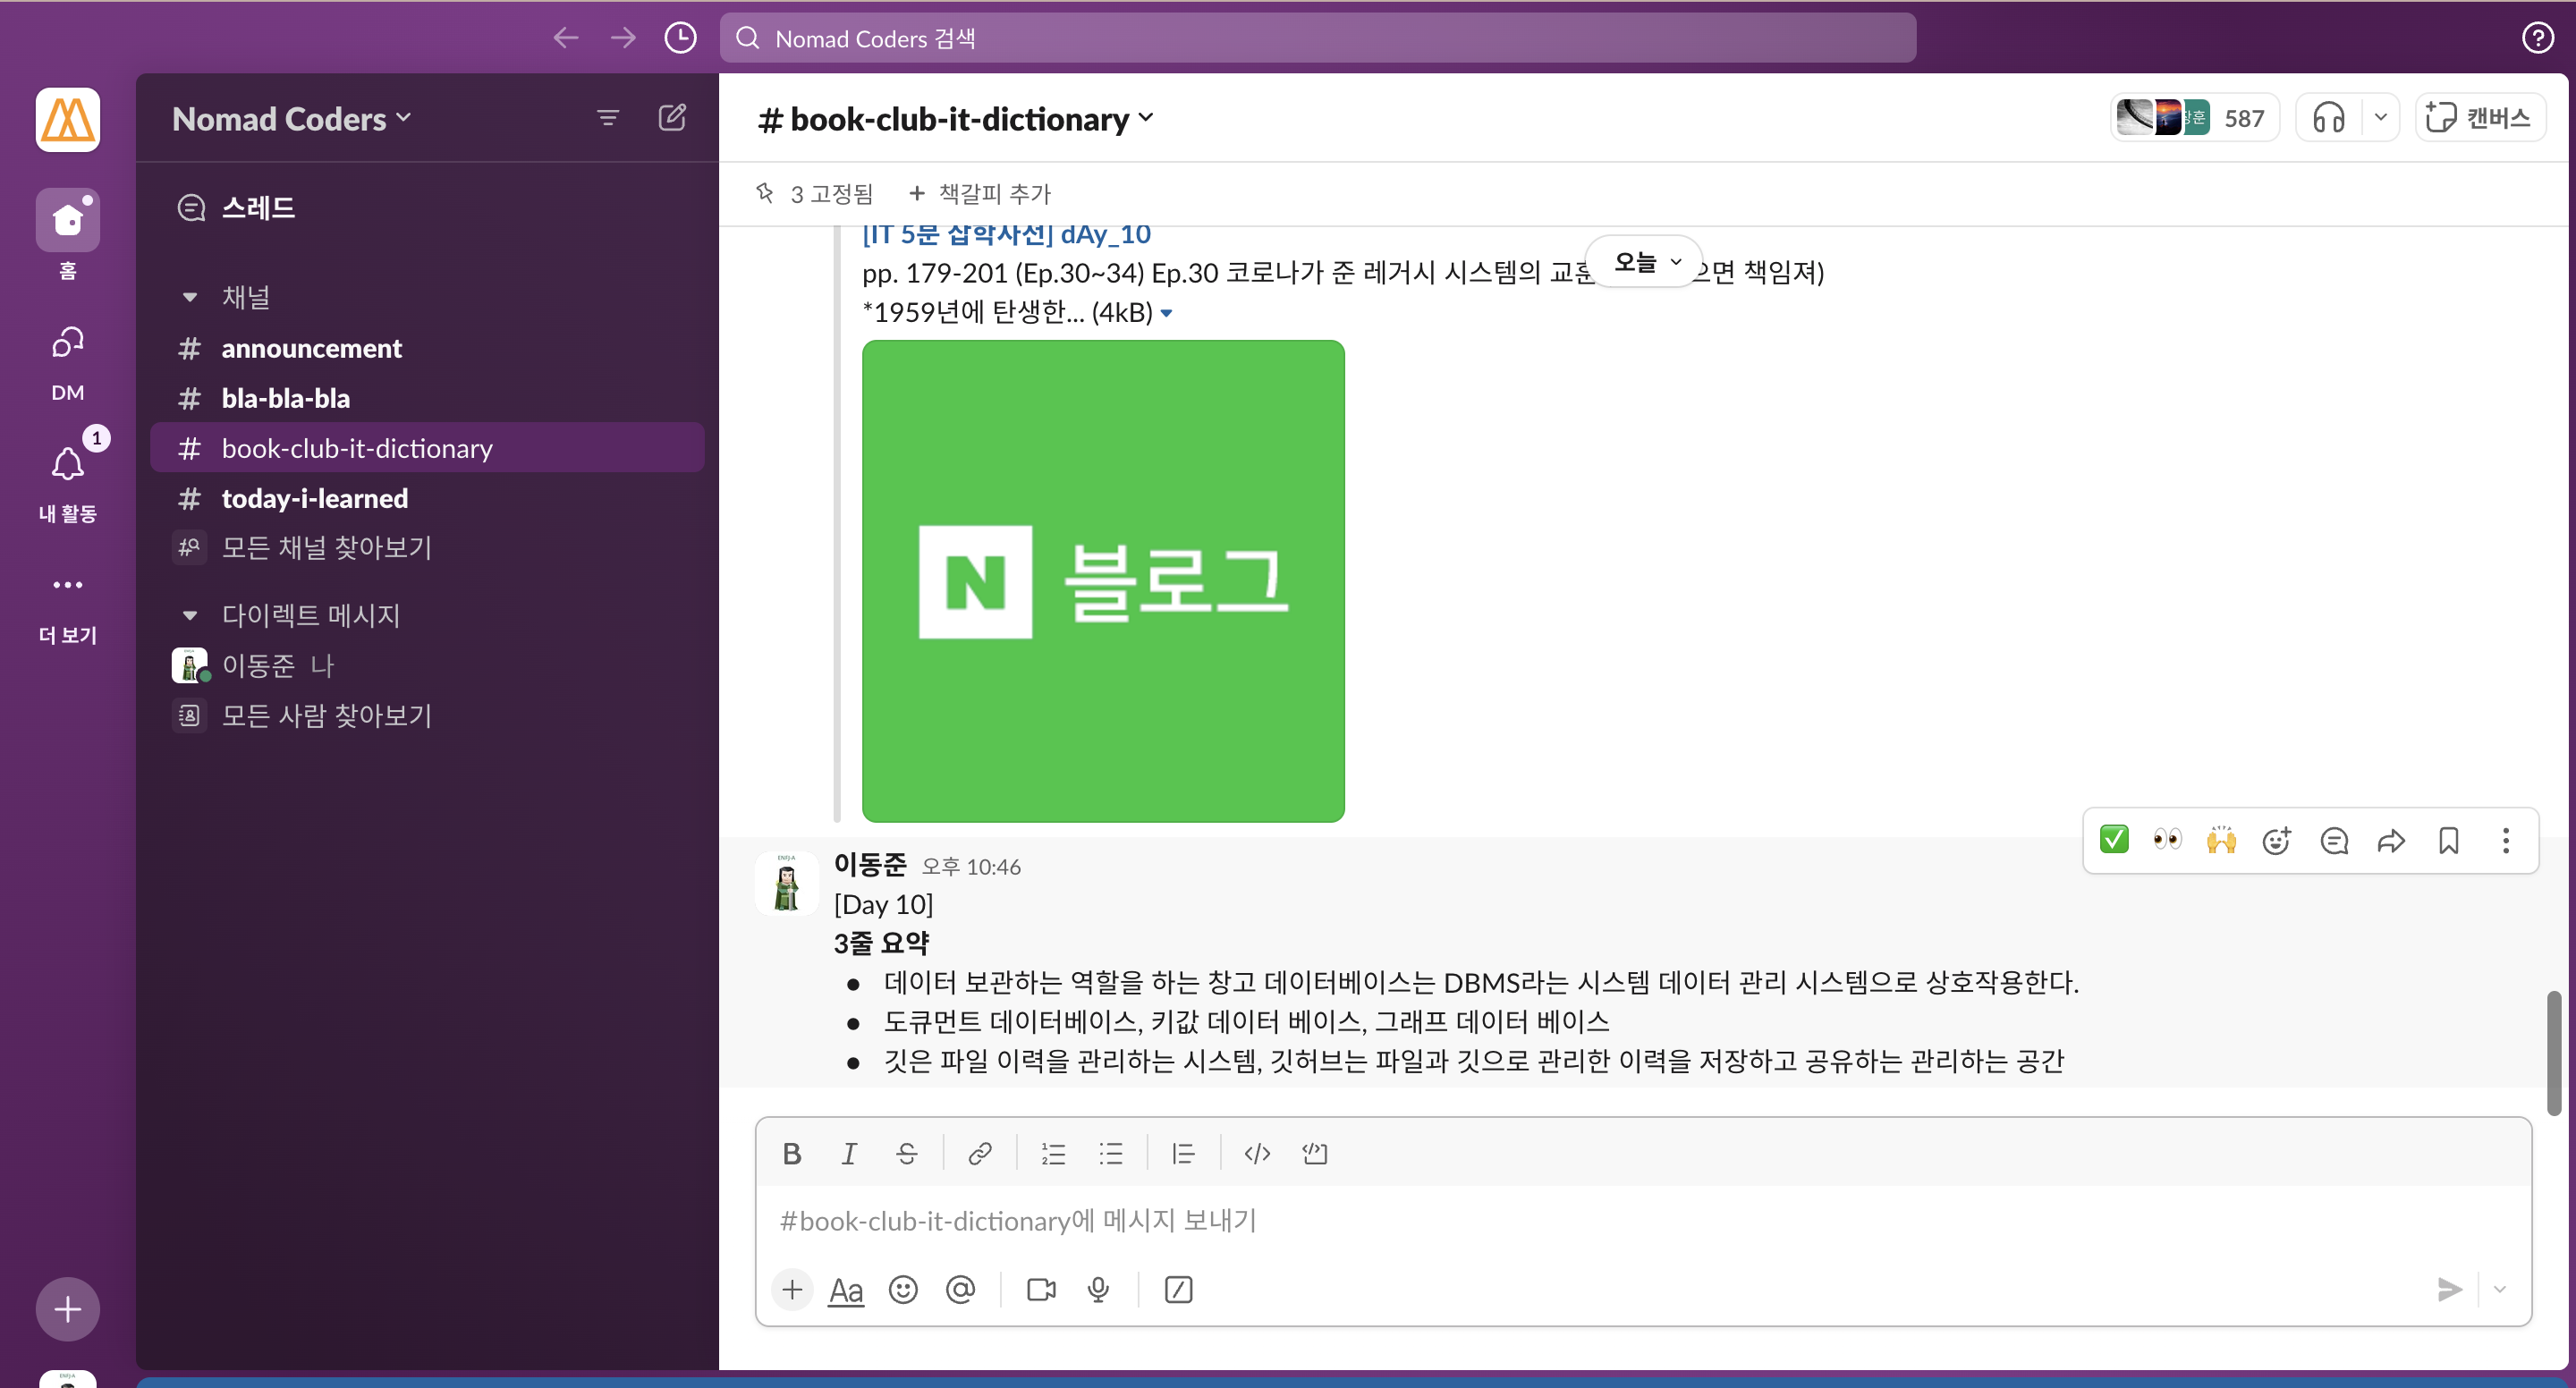This screenshot has height=1388, width=2576.
Task: Reply in thread from message toolbar
Action: (x=2334, y=840)
